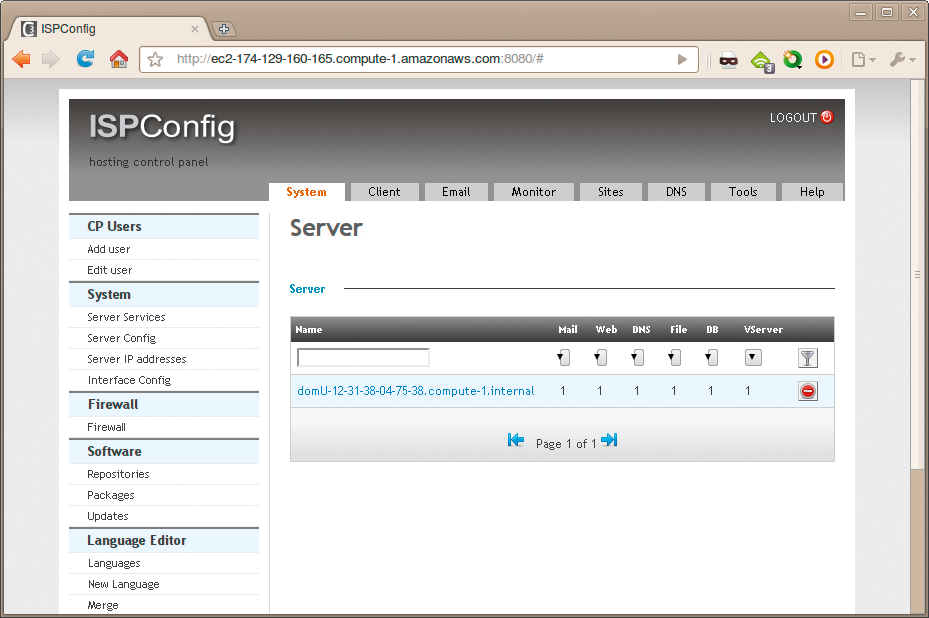The width and height of the screenshot is (929, 618).
Task: Open Languages in sidebar
Action: click(114, 563)
